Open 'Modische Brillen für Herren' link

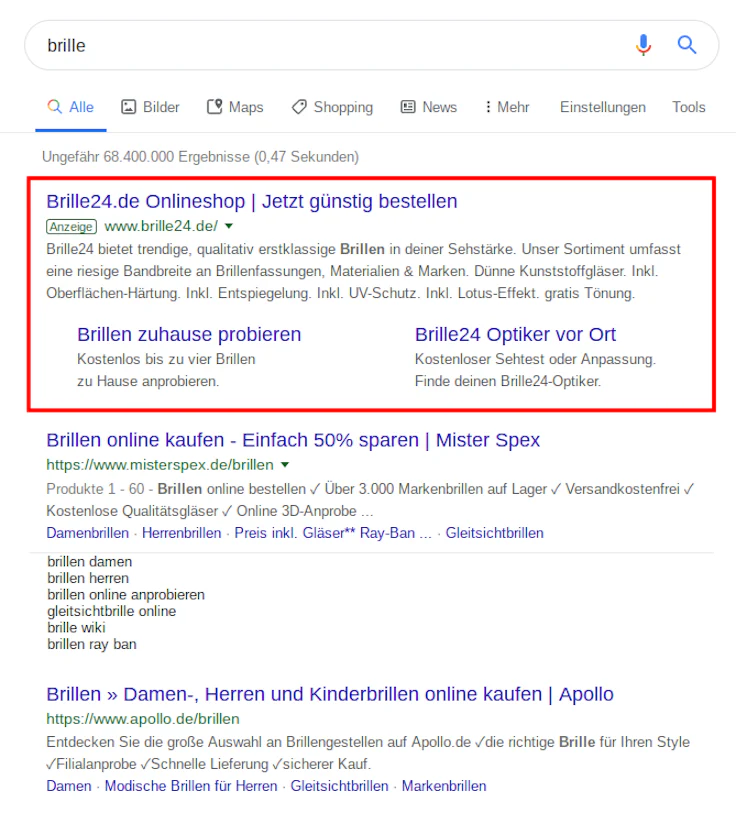191,786
